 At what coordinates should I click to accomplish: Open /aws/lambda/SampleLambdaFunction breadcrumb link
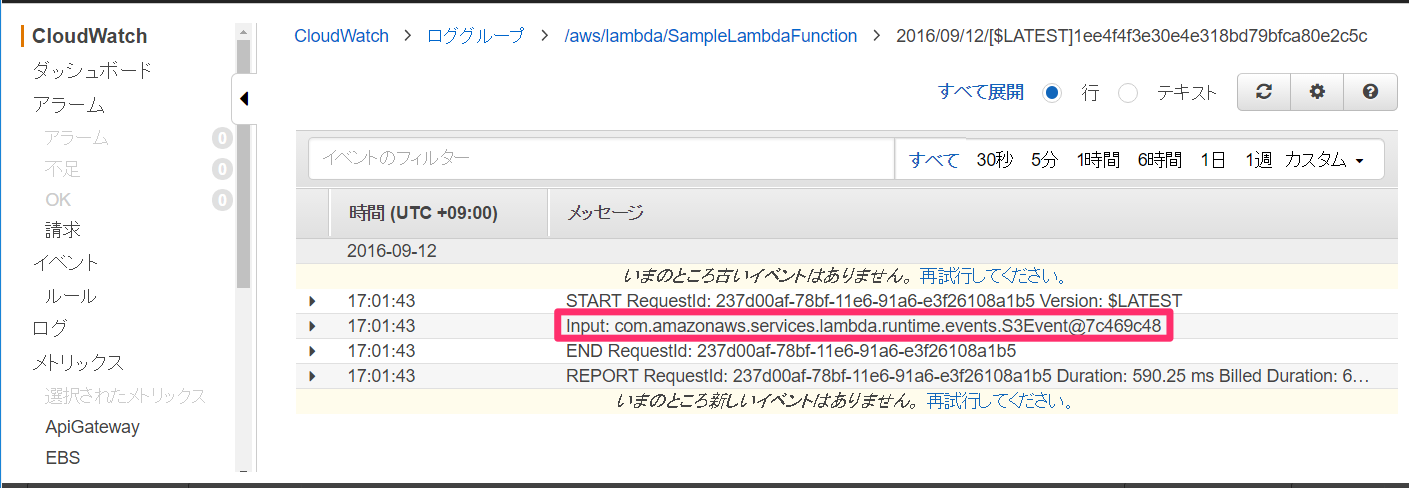pyautogui.click(x=710, y=36)
